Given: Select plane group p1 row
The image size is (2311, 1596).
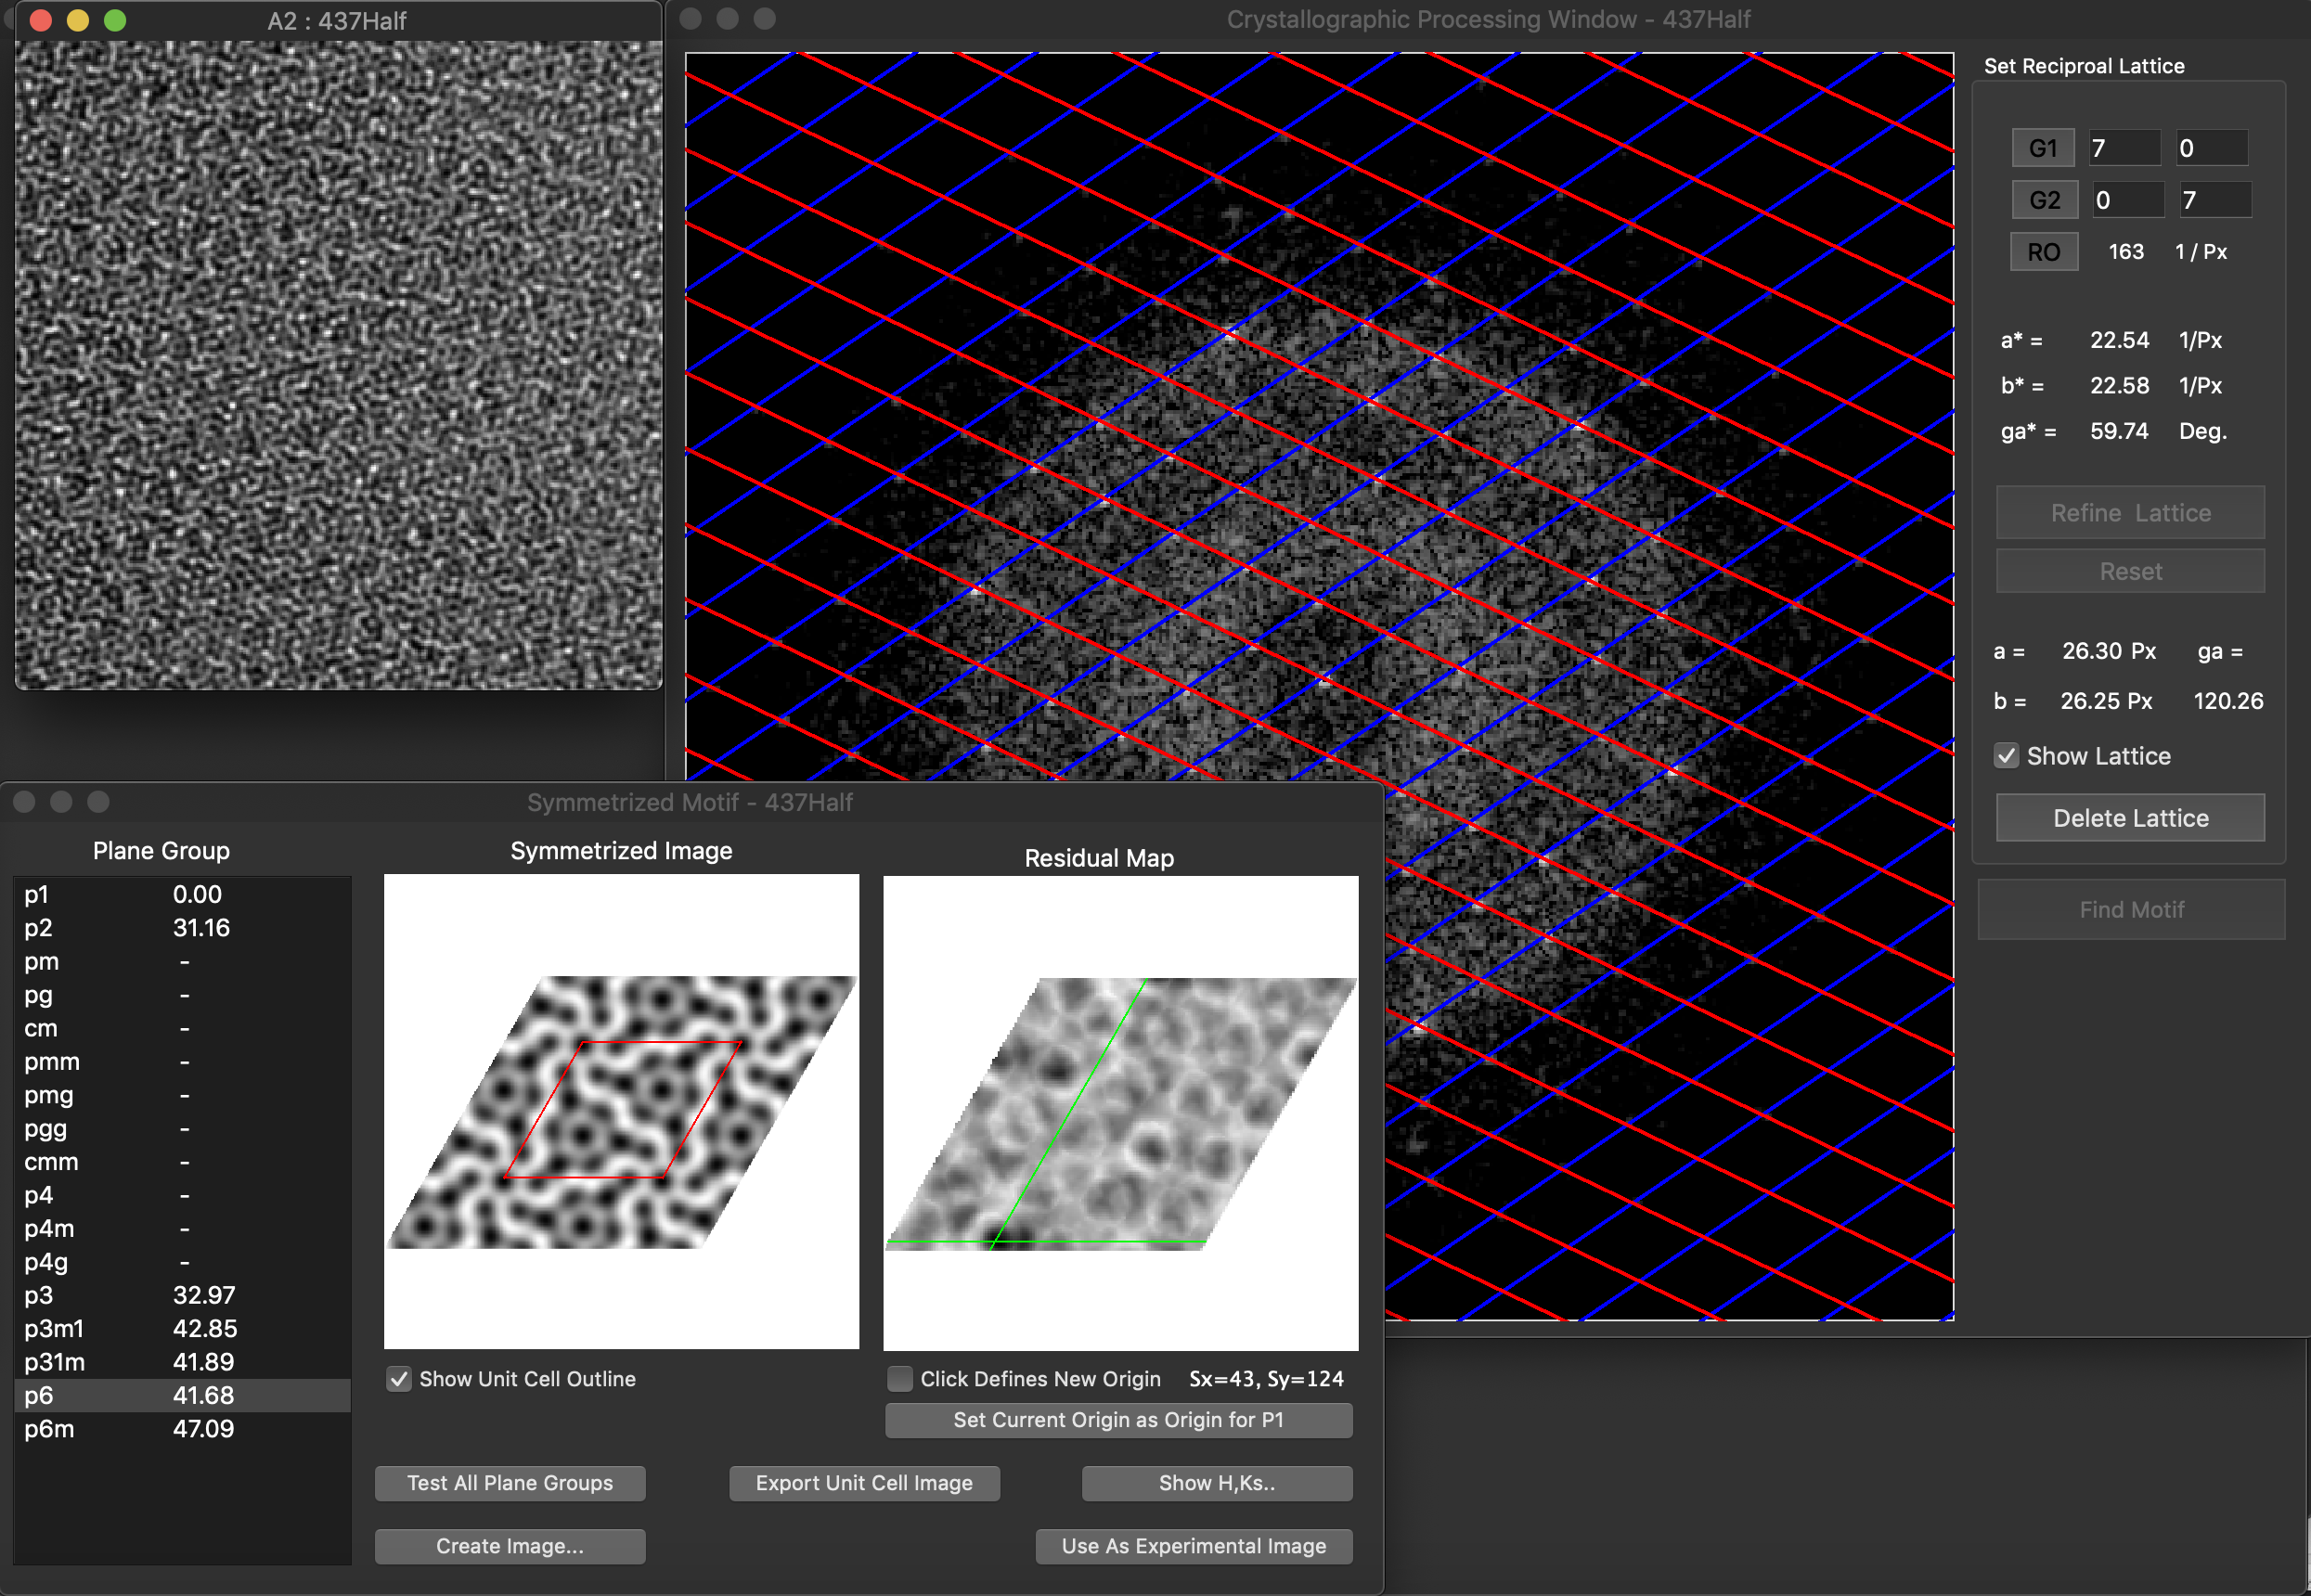Looking at the screenshot, I should 183,895.
